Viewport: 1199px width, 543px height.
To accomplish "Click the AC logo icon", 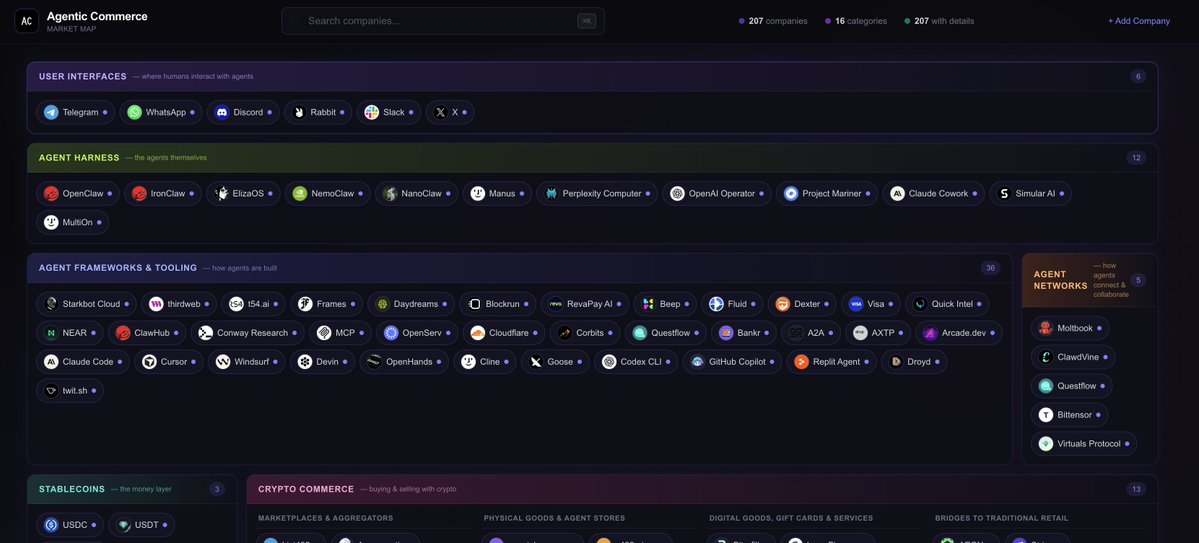I will 27,21.
